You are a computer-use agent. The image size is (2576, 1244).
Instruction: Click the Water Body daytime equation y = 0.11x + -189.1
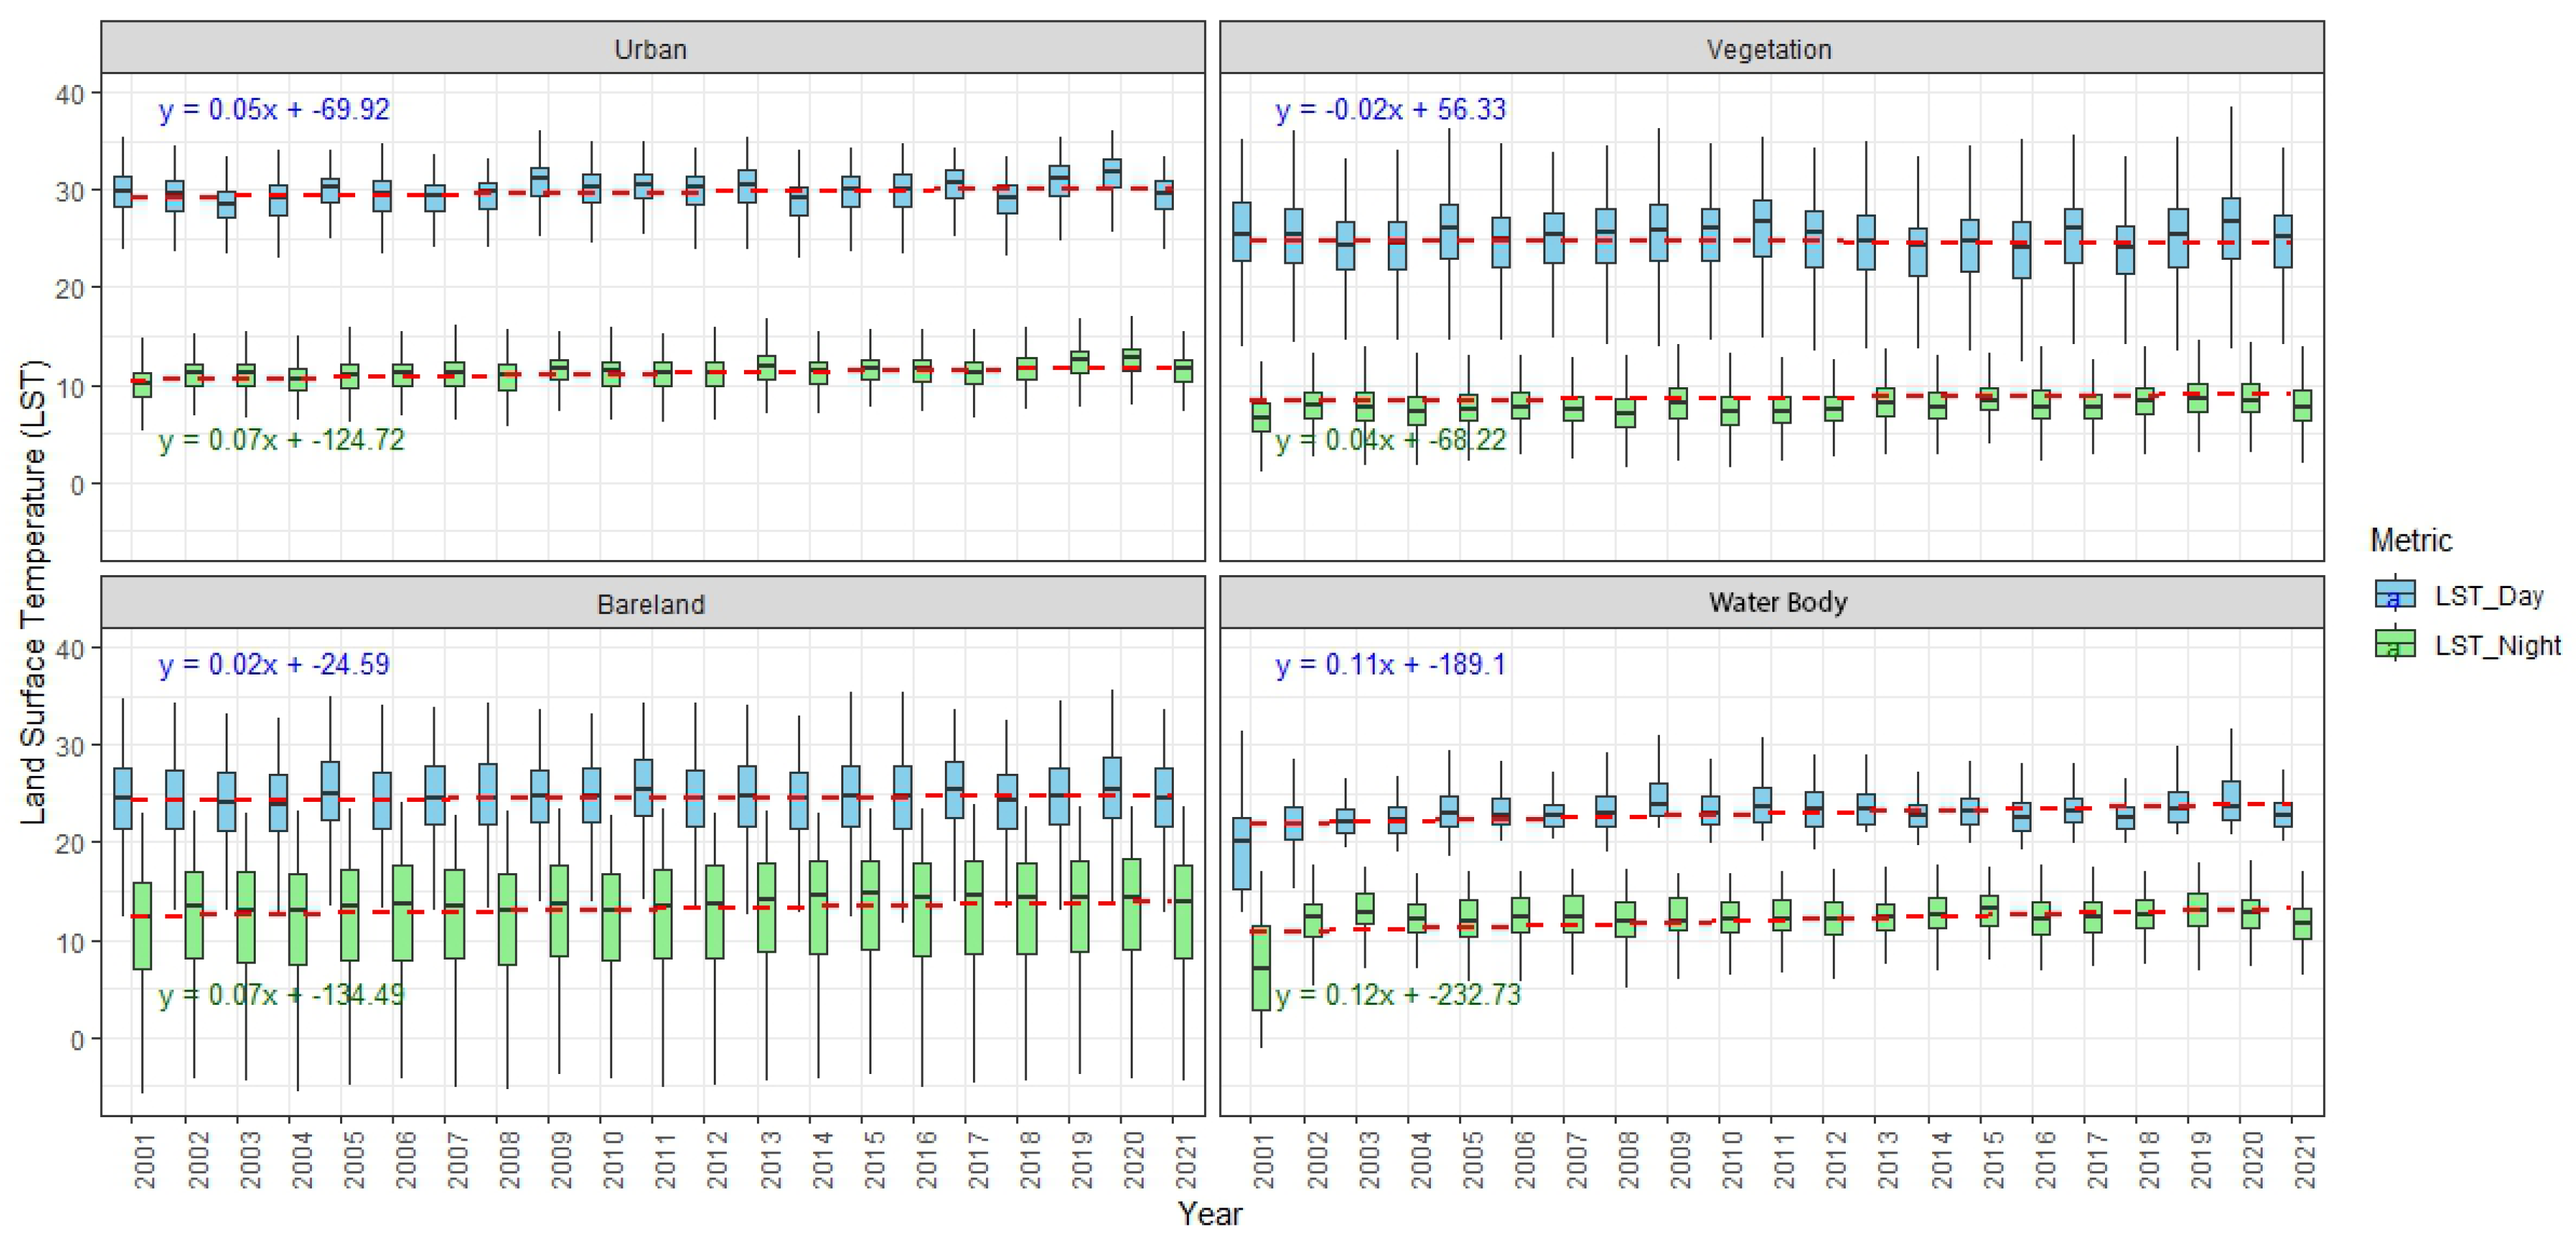pyautogui.click(x=1390, y=664)
